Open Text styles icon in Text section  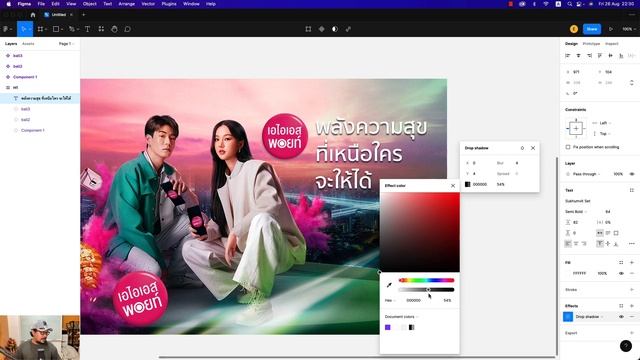[x=632, y=190]
